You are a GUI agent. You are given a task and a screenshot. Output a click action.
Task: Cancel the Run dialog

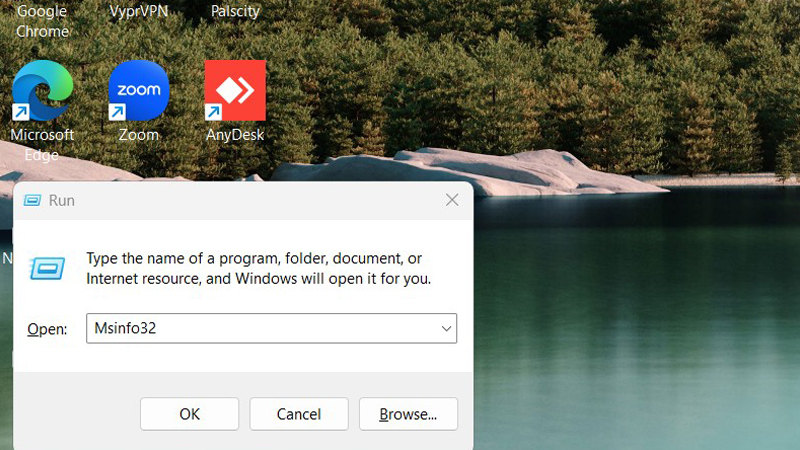click(x=298, y=414)
